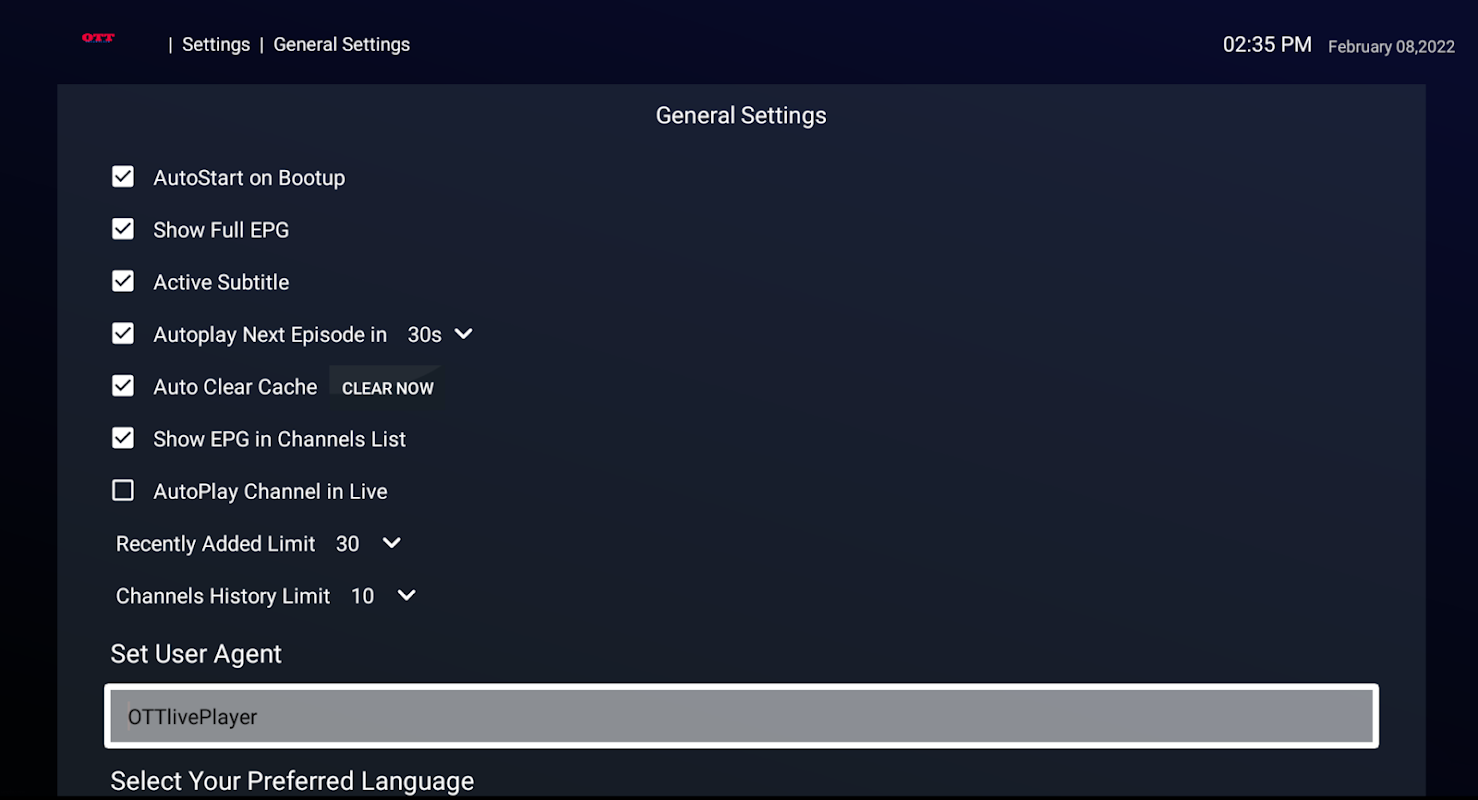Enable AutoPlay Channel in Live
The image size is (1478, 800).
click(123, 491)
